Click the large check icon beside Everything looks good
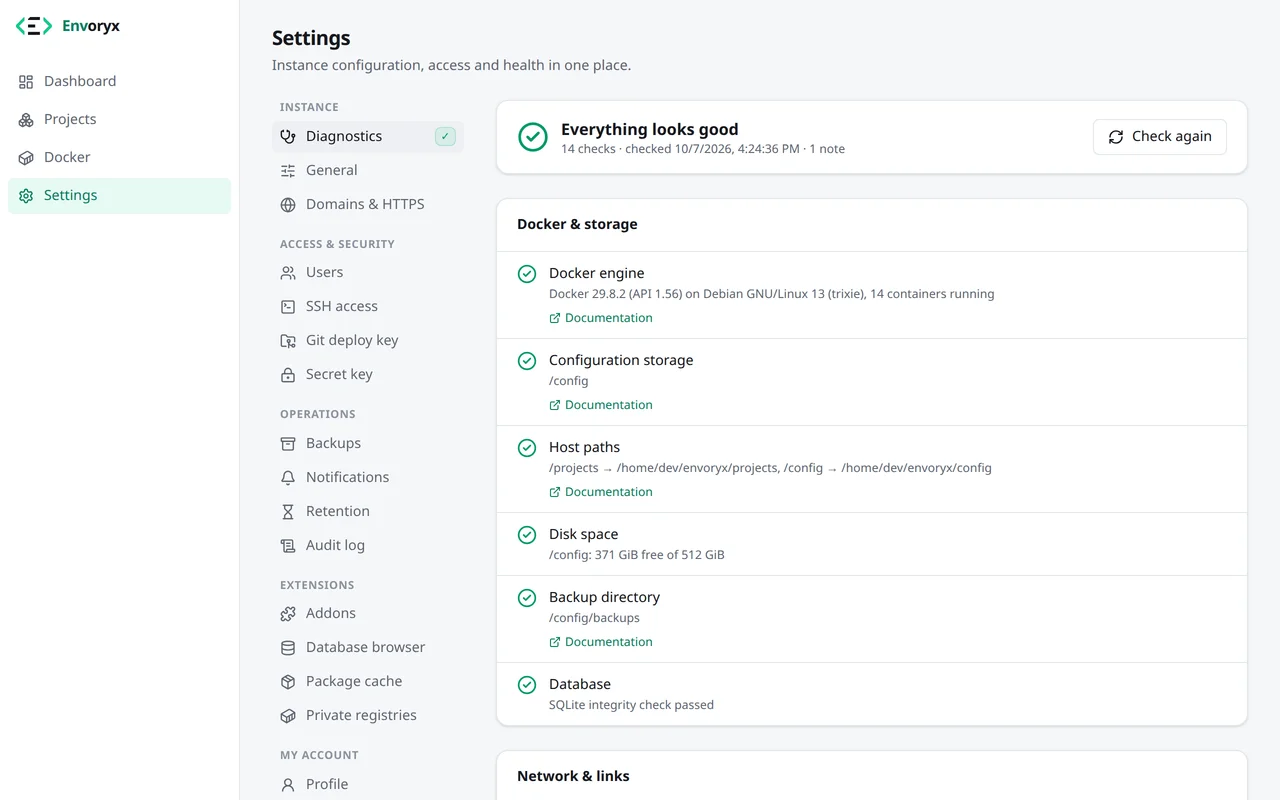Viewport: 1280px width, 800px height. (533, 137)
